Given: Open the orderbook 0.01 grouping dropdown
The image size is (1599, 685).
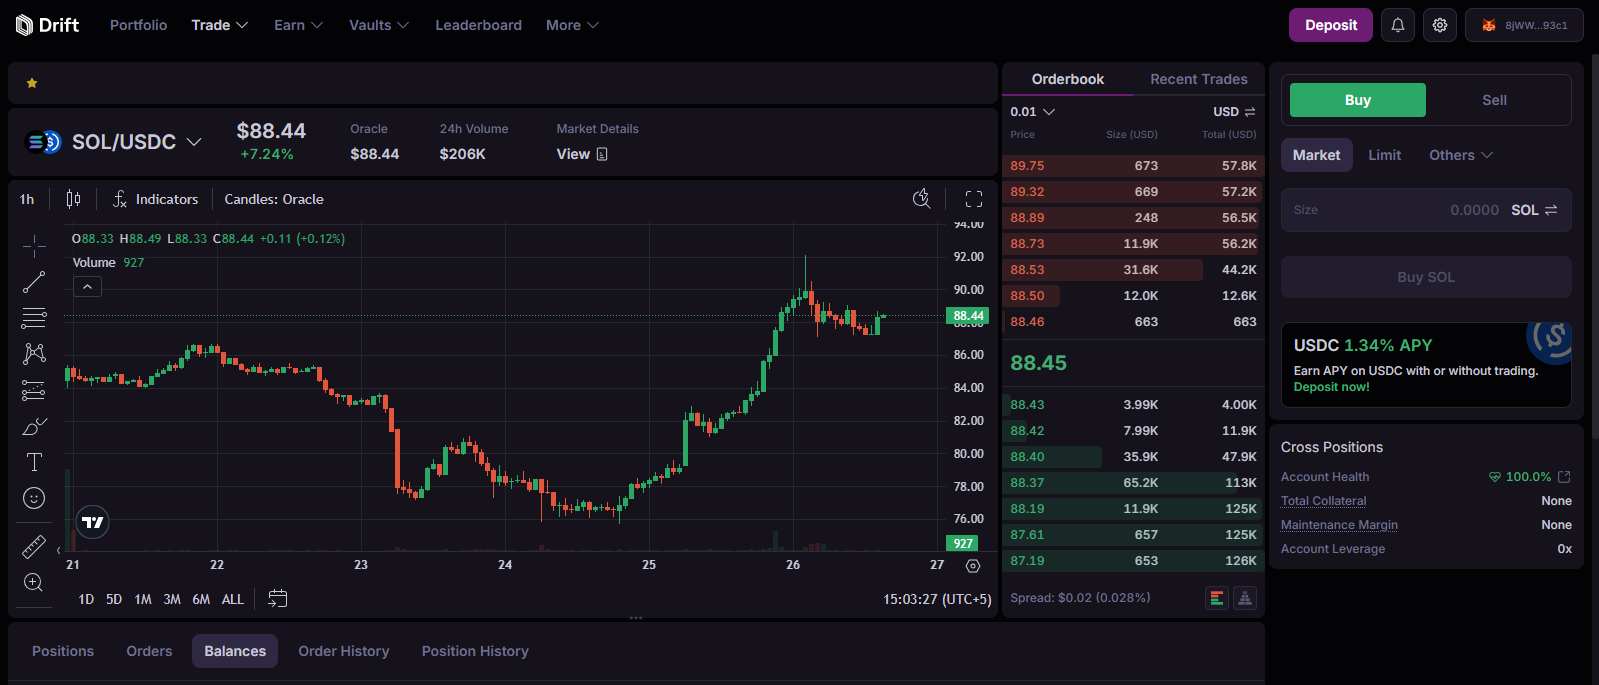Looking at the screenshot, I should [x=1032, y=112].
